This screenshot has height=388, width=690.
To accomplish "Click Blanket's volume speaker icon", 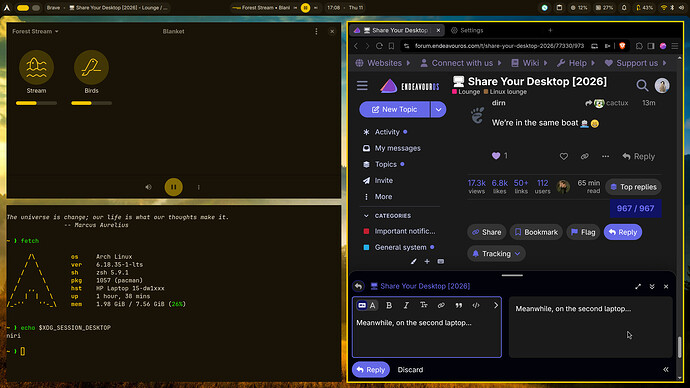I will [x=148, y=187].
